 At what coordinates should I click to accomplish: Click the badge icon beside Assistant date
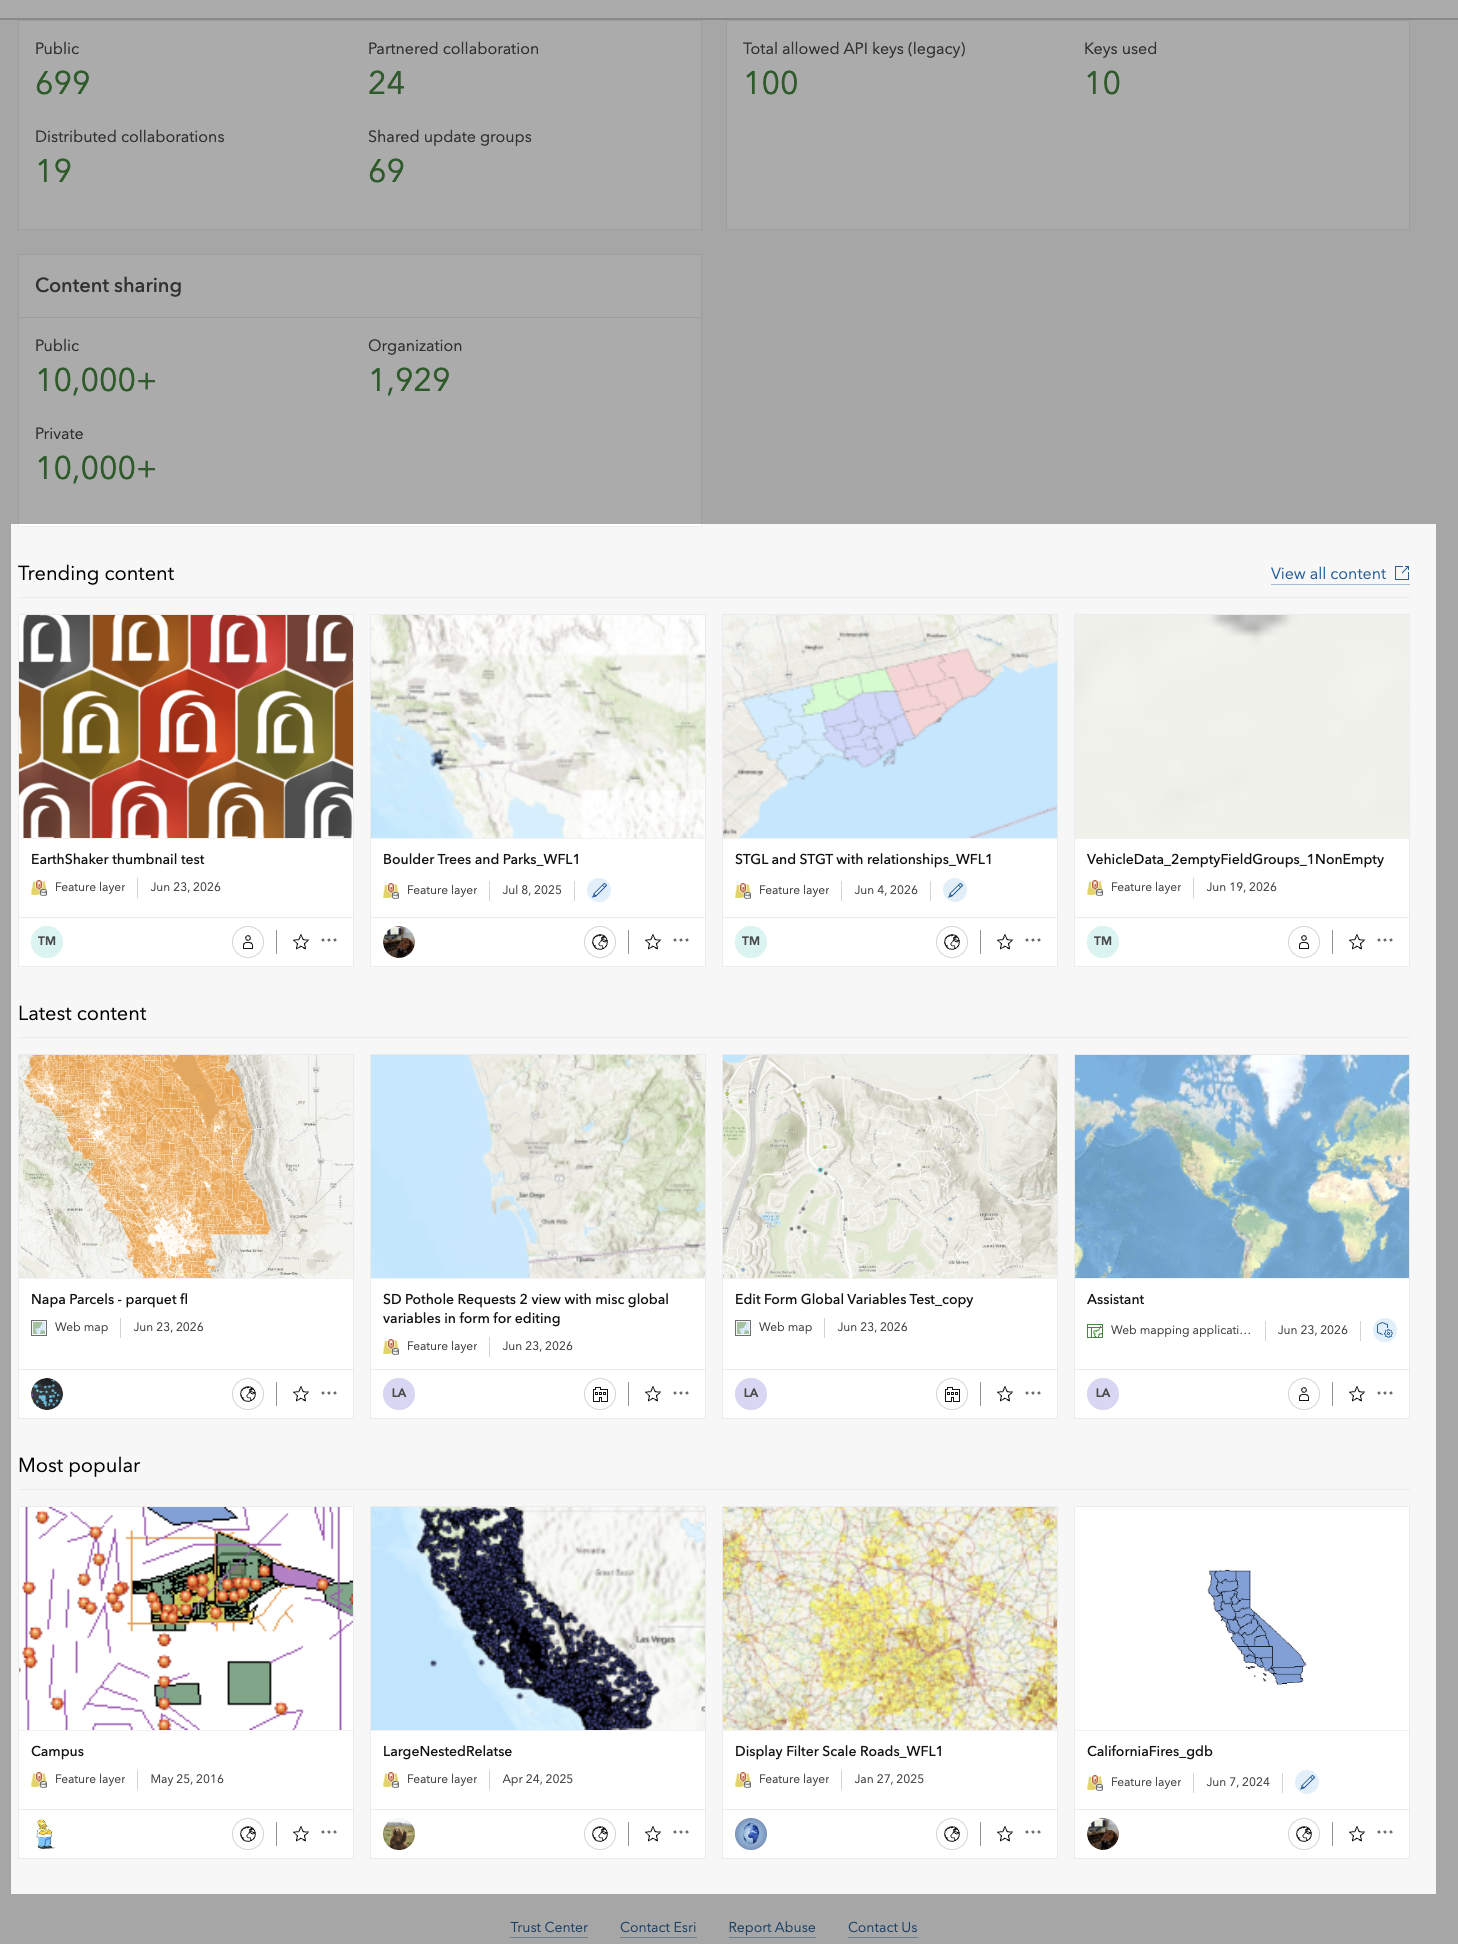[x=1384, y=1330]
